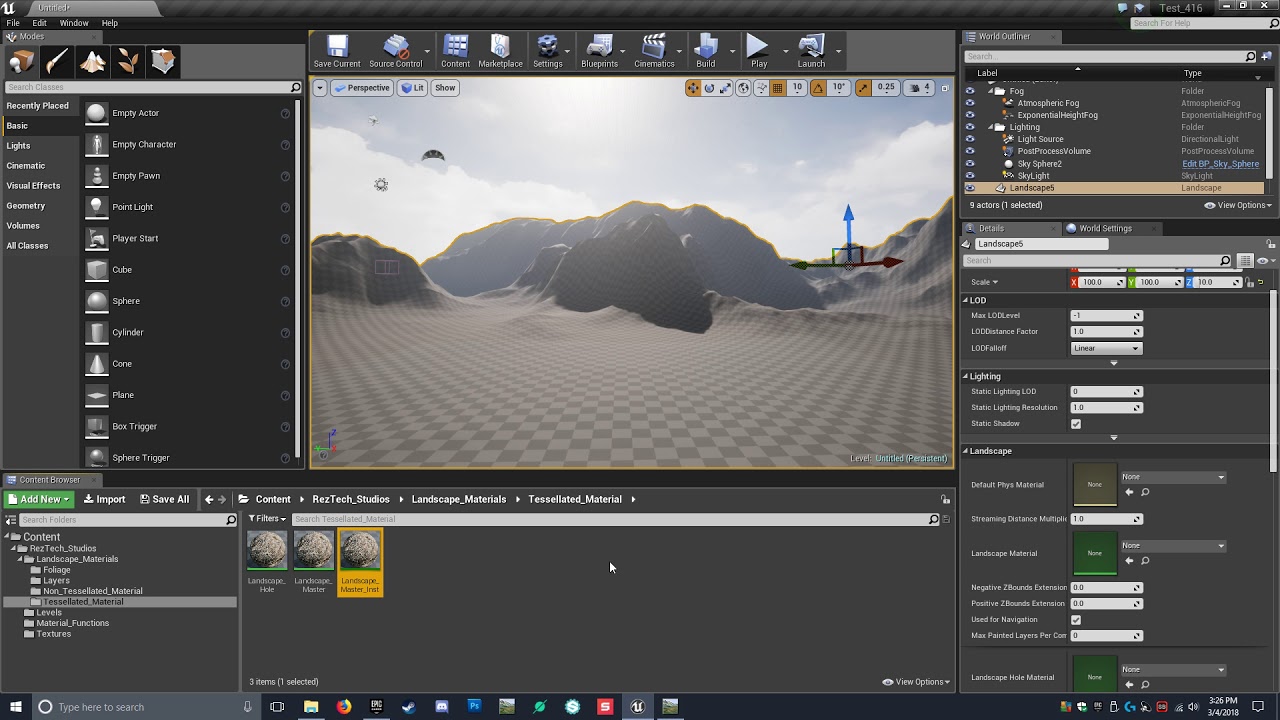Open the Landscape Material dropdown
This screenshot has height=720, width=1280.
click(x=1173, y=546)
